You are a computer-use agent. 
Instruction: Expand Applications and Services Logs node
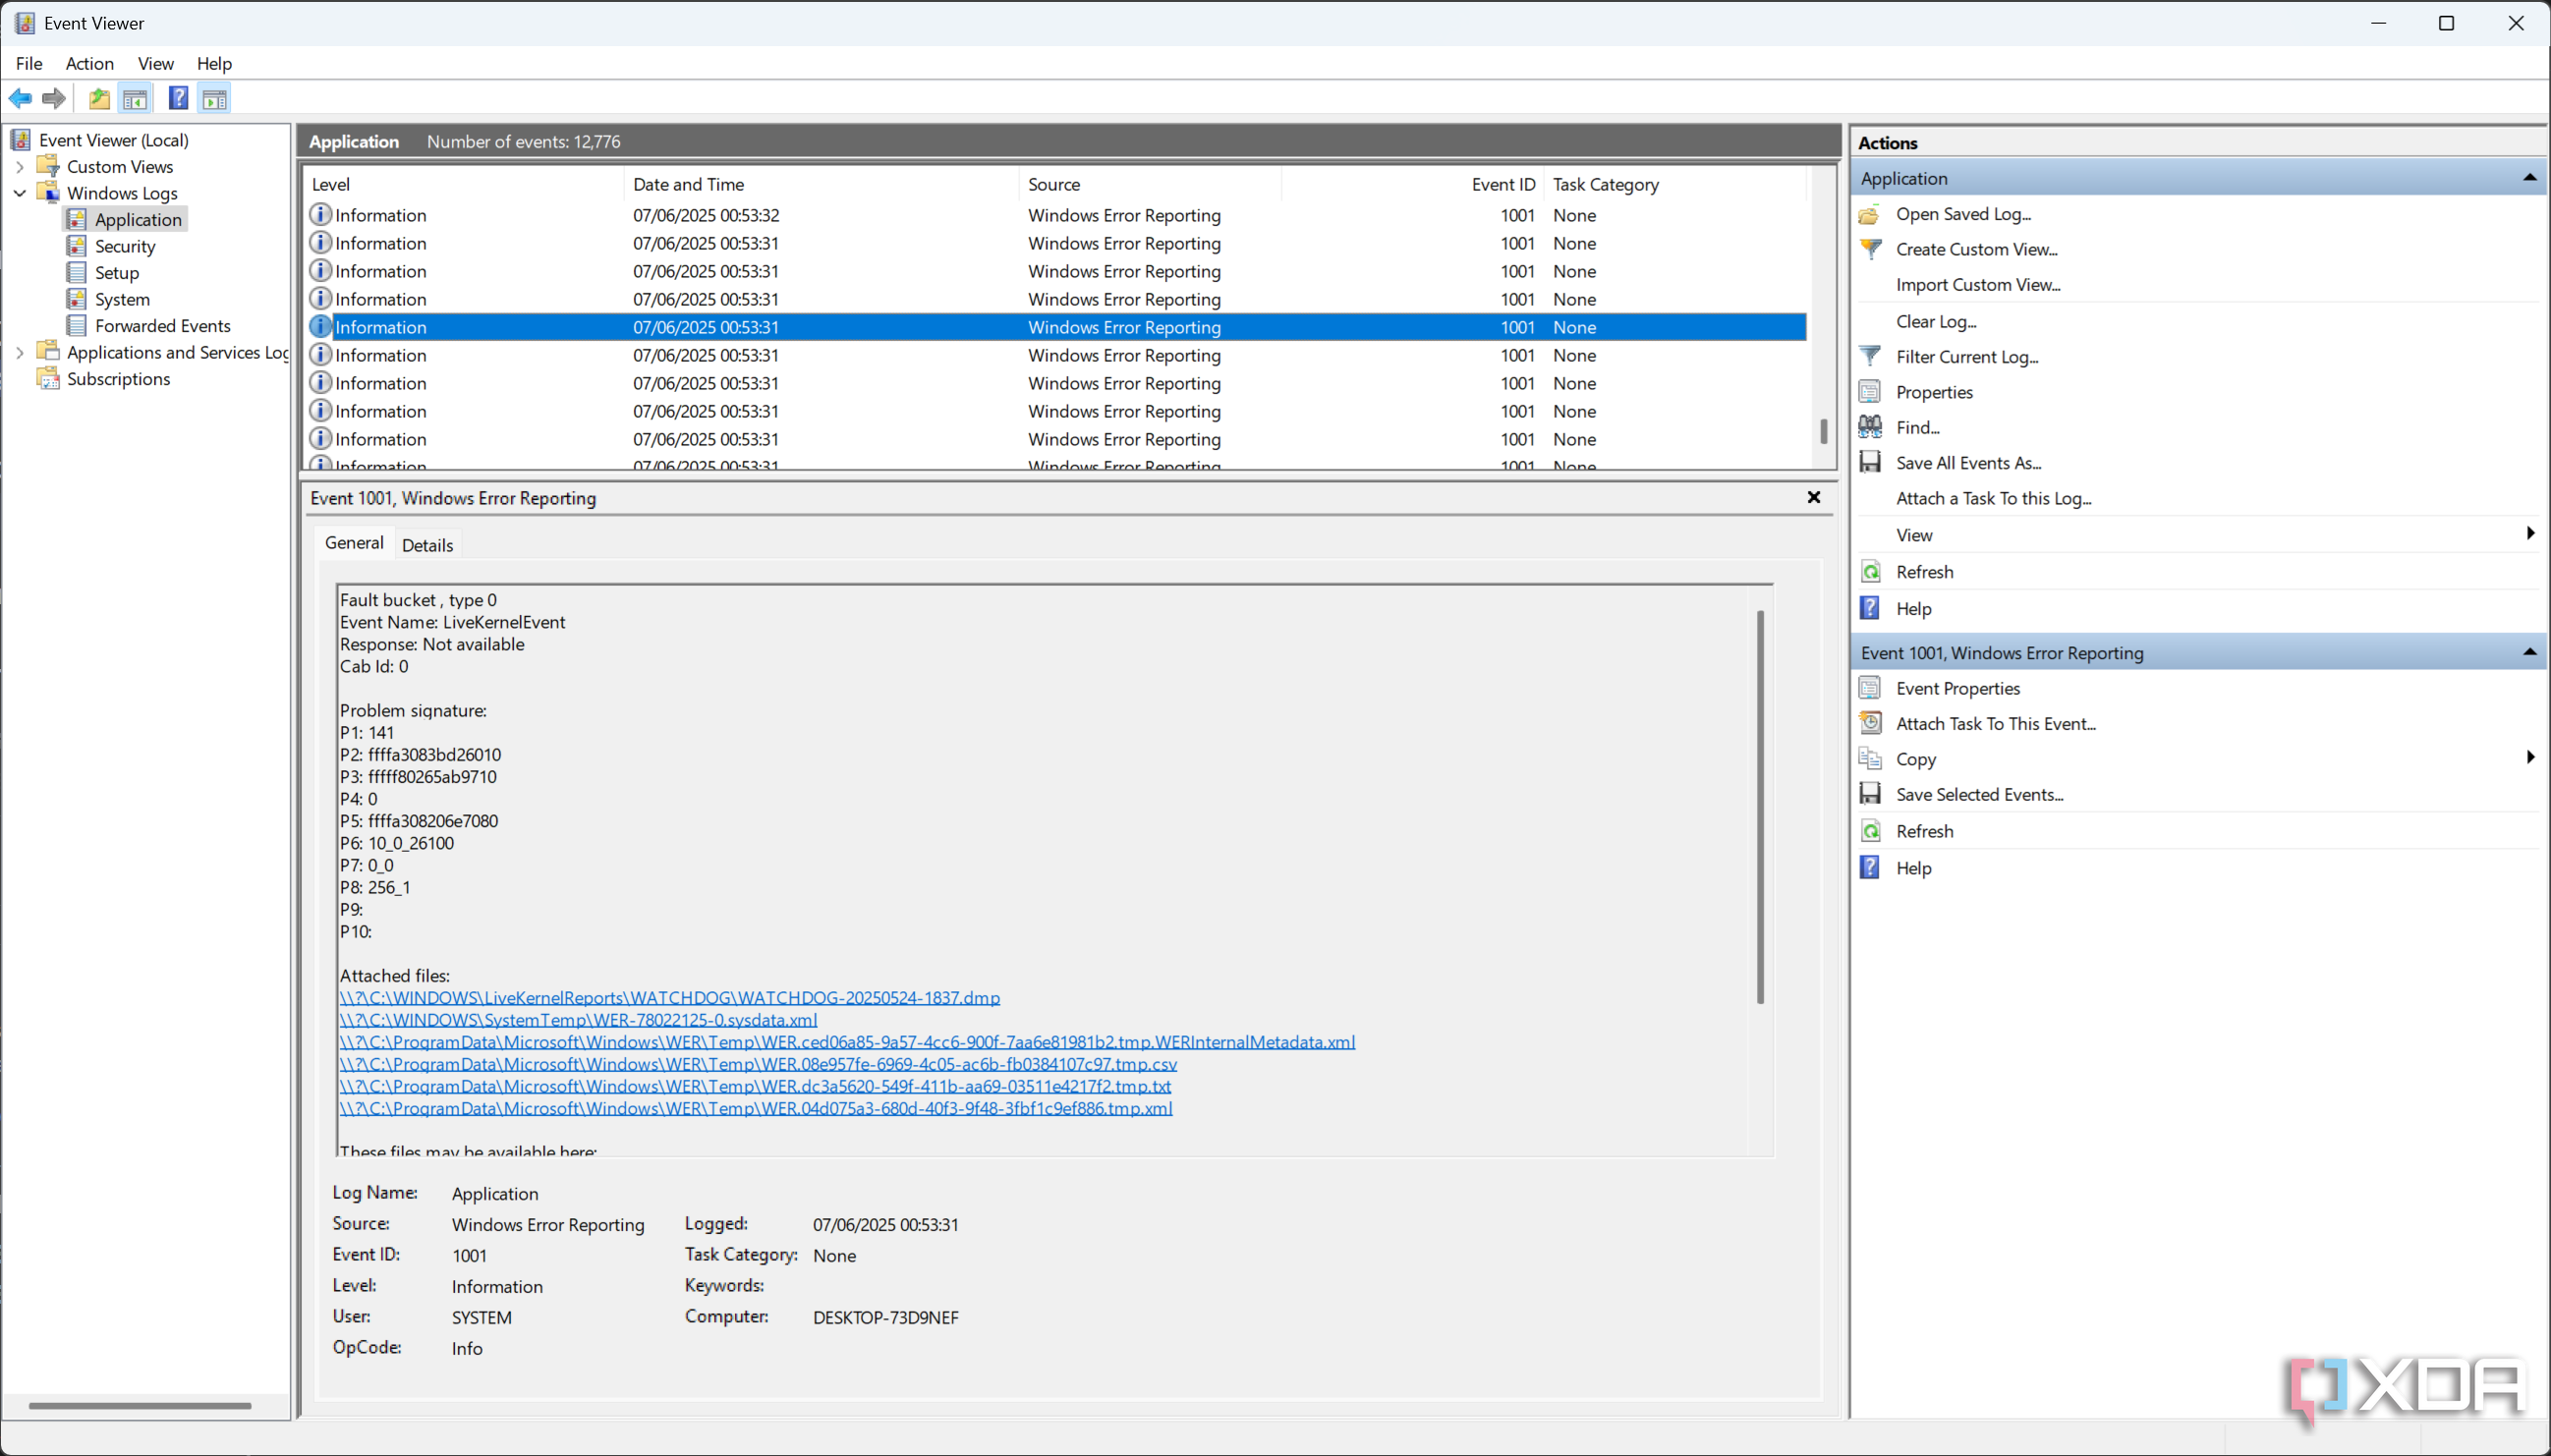pyautogui.click(x=19, y=352)
